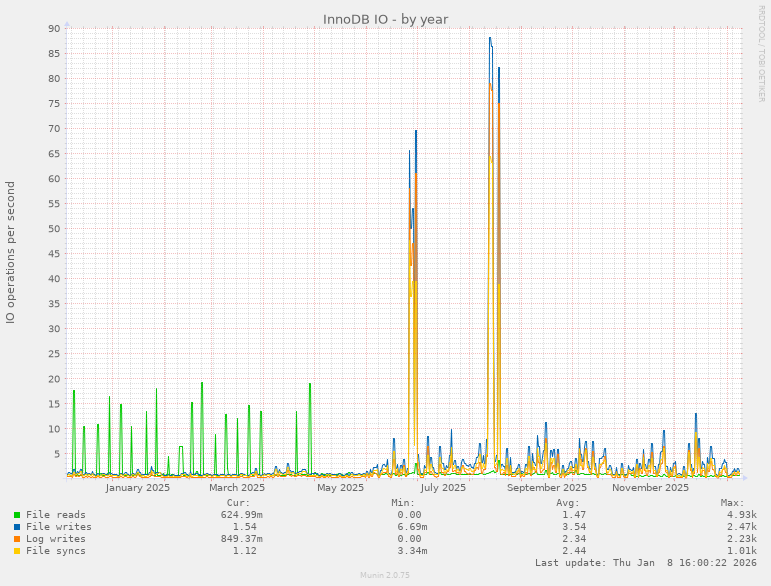Click the green File reads legend swatch

tap(17, 515)
